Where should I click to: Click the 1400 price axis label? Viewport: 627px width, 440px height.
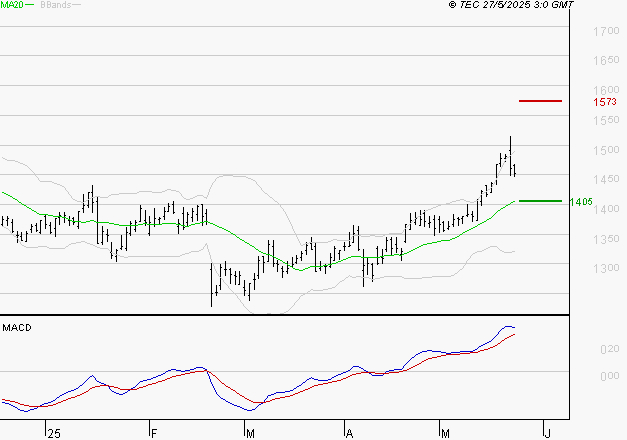coord(606,209)
